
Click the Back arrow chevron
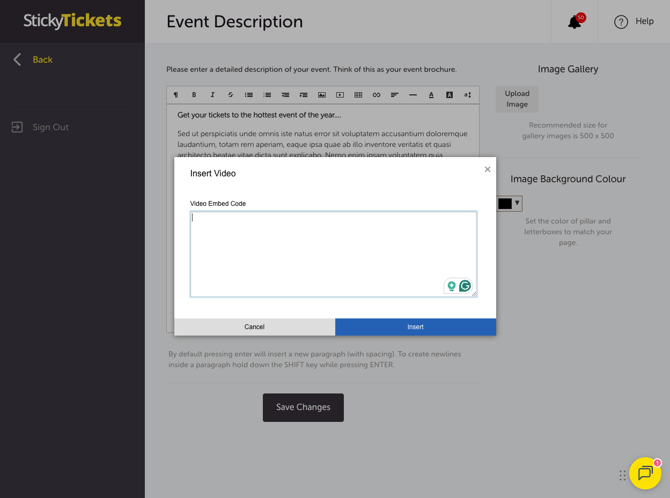17,59
